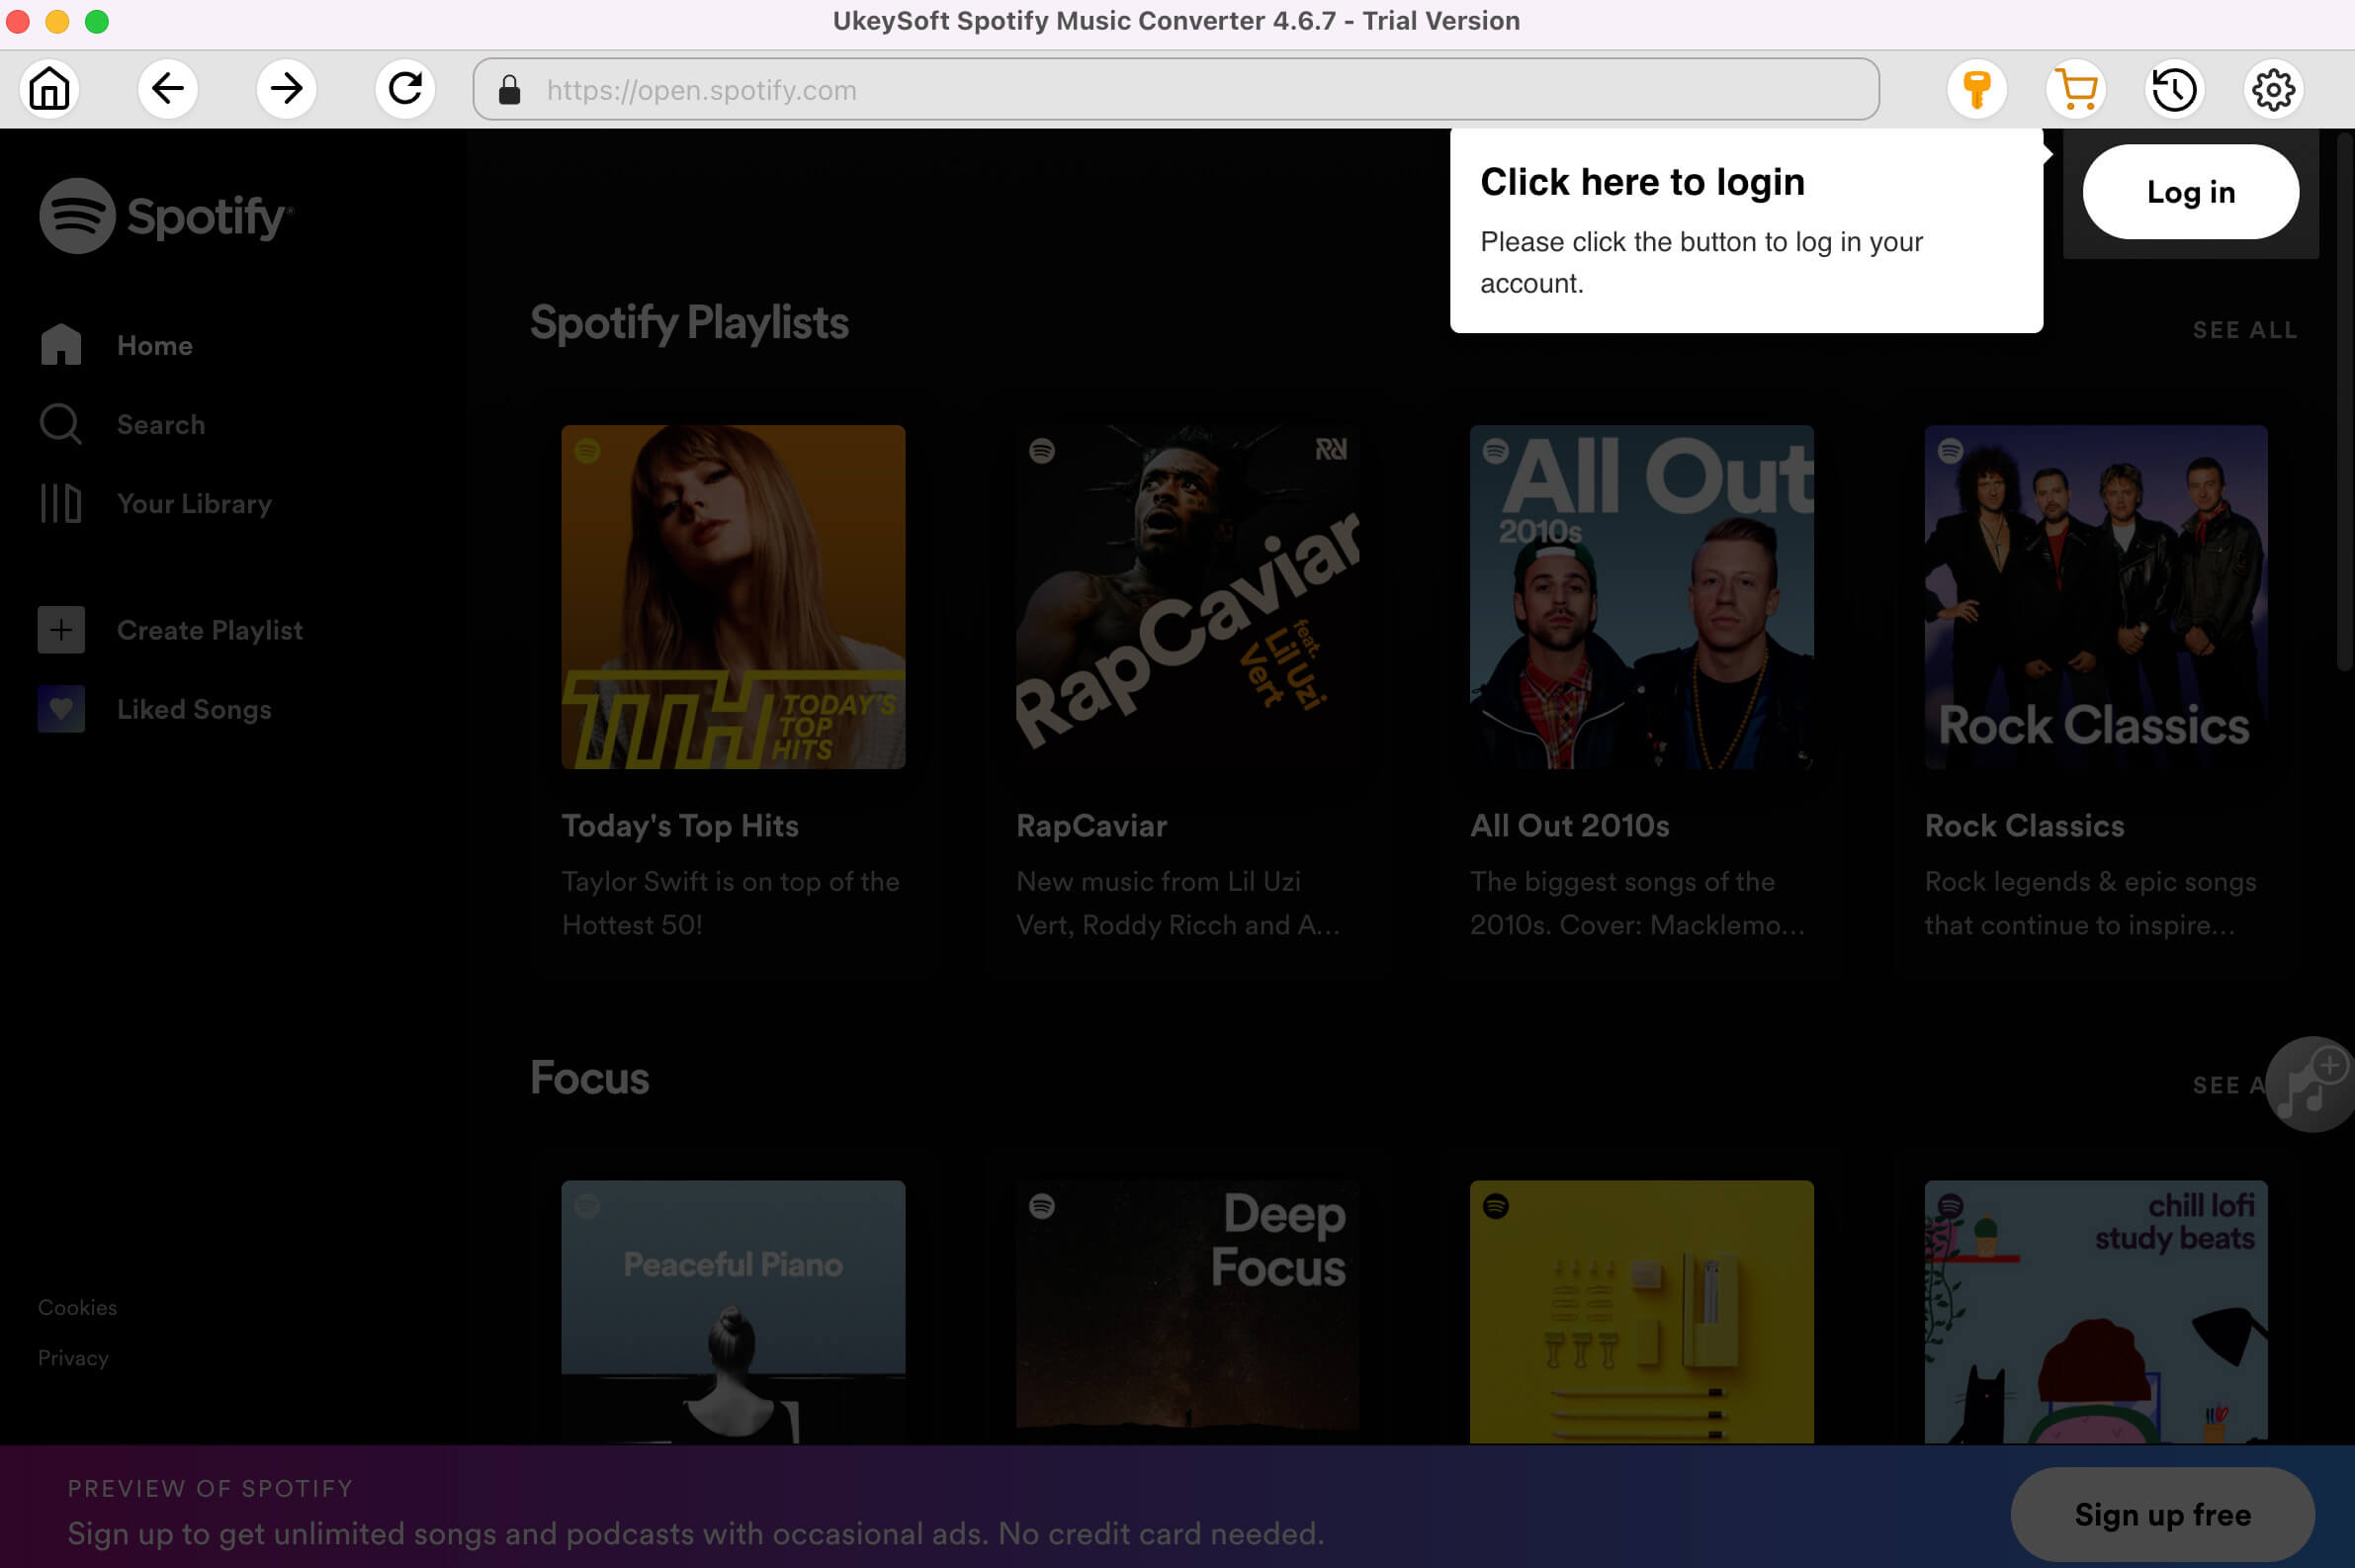2355x1568 pixels.
Task: Click the Log In button
Action: click(x=2192, y=193)
